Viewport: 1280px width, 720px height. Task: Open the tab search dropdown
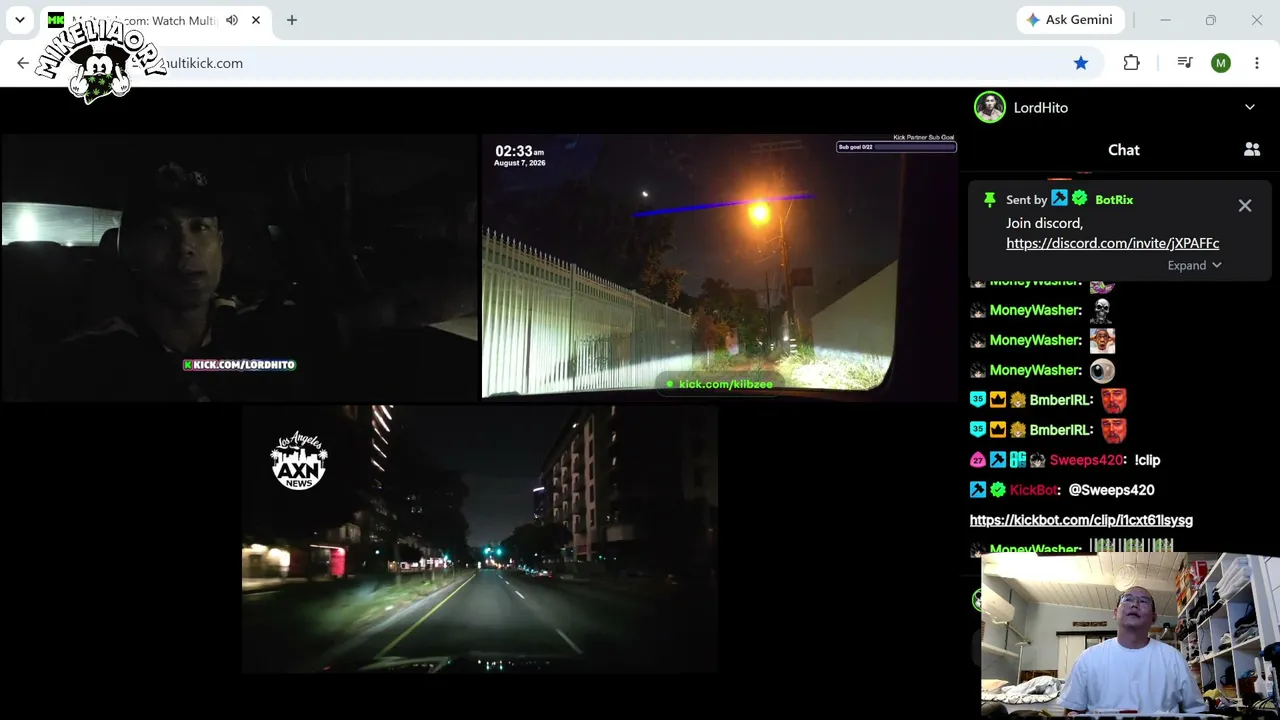19,20
